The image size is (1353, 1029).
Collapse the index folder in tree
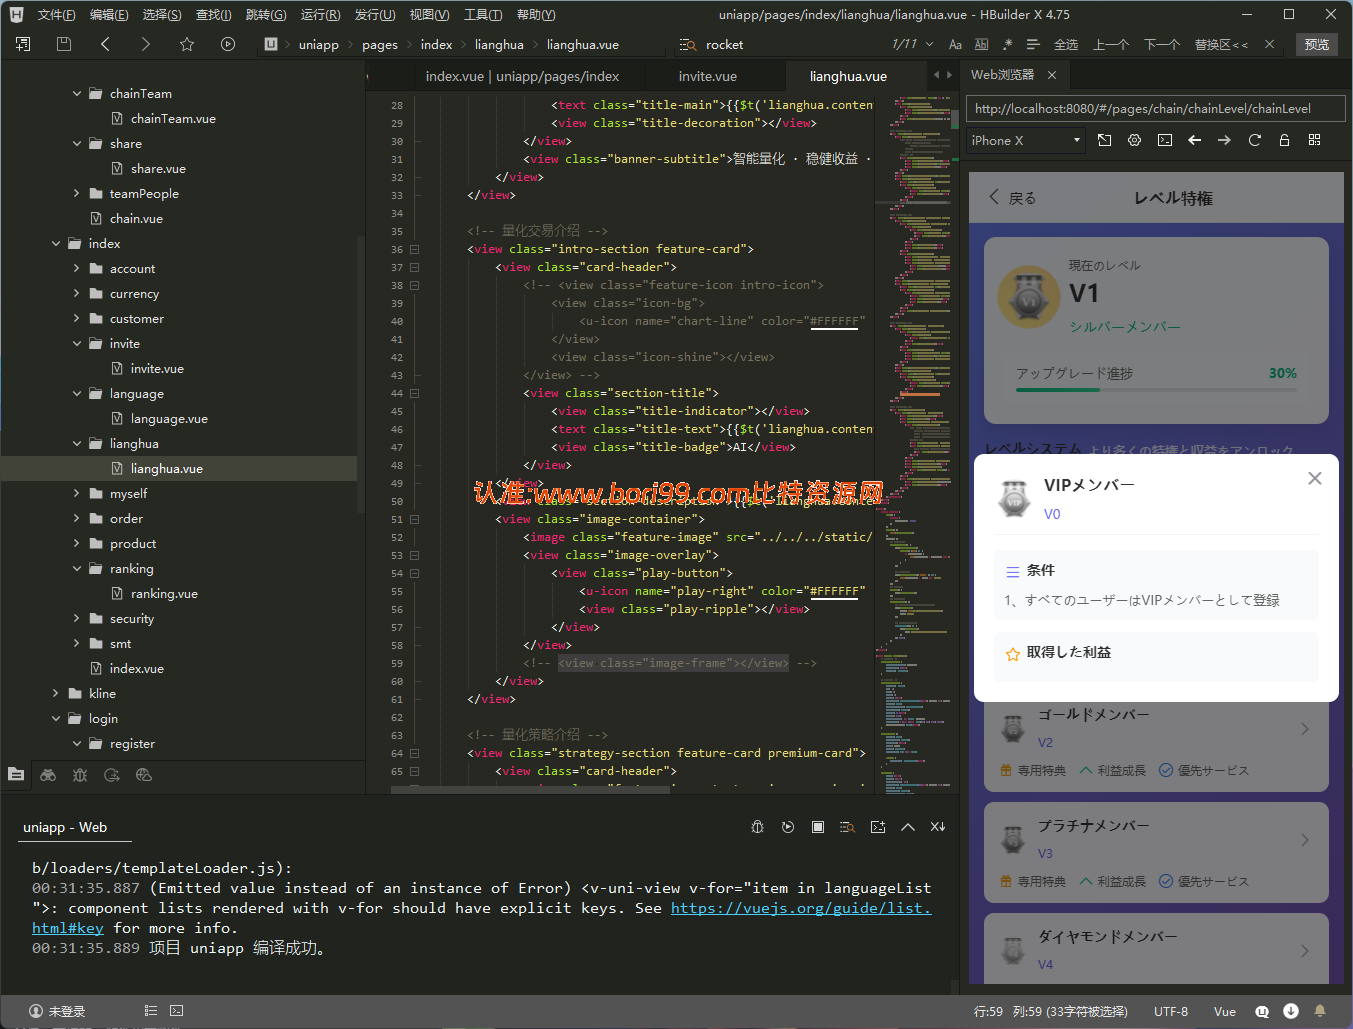pyautogui.click(x=56, y=243)
